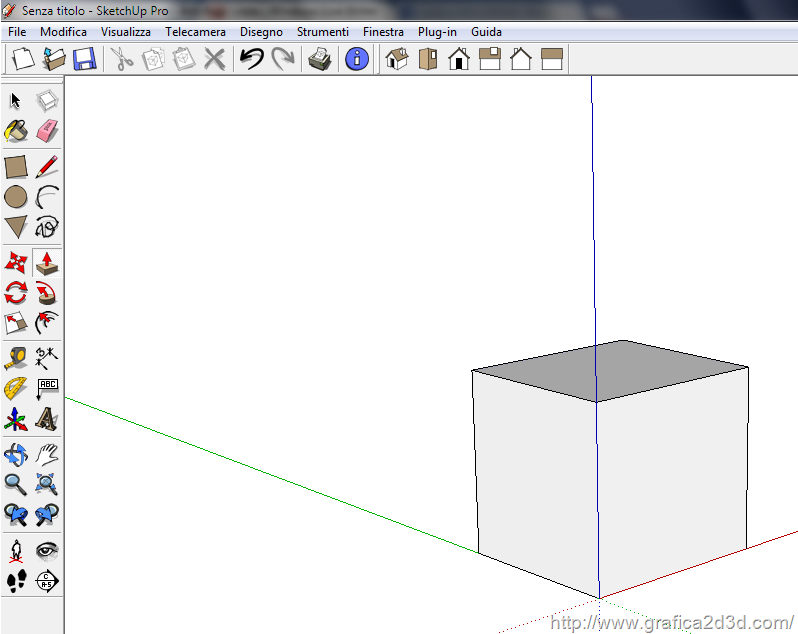Pick the Paint Bucket tool

tap(16, 131)
